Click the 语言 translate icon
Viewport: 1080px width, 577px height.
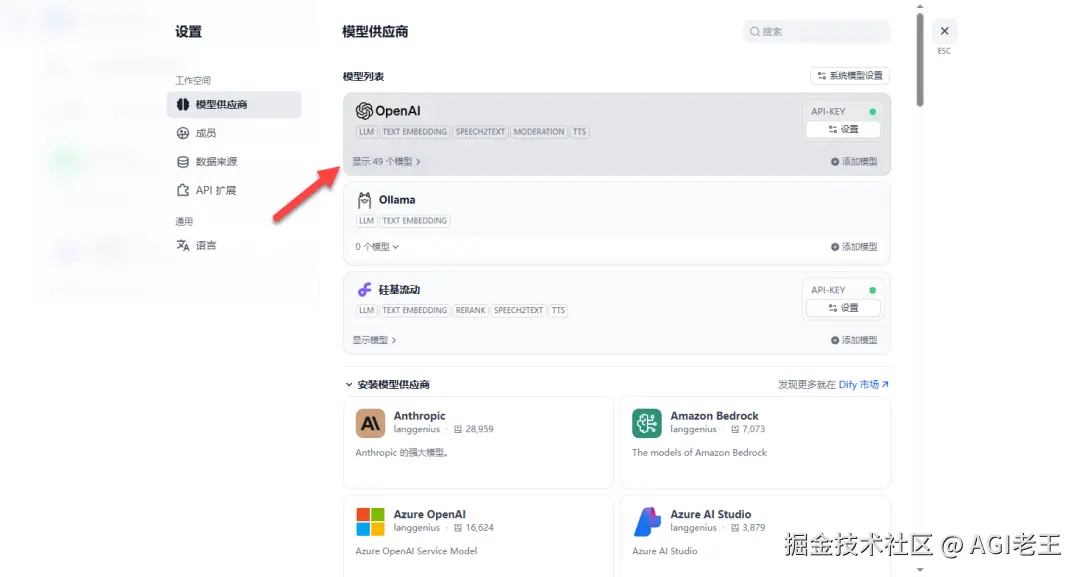(x=183, y=245)
